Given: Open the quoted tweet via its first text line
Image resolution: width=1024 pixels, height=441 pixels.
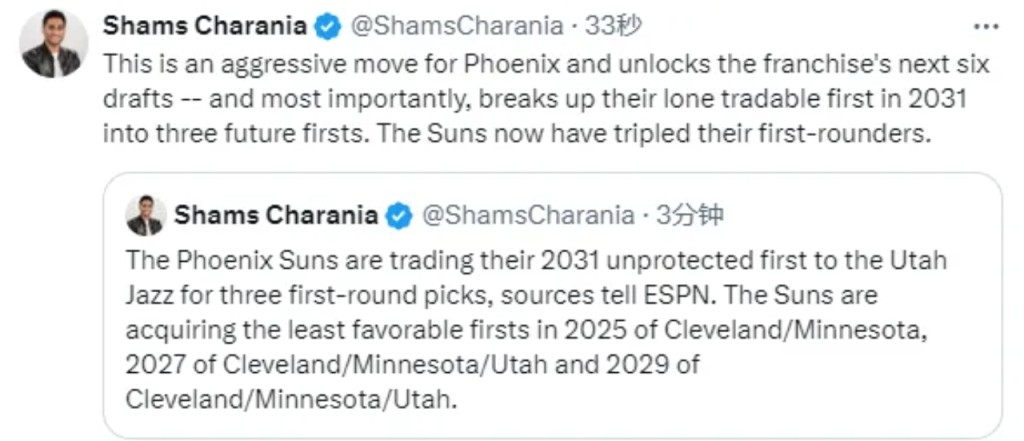Looking at the screenshot, I should [x=535, y=260].
